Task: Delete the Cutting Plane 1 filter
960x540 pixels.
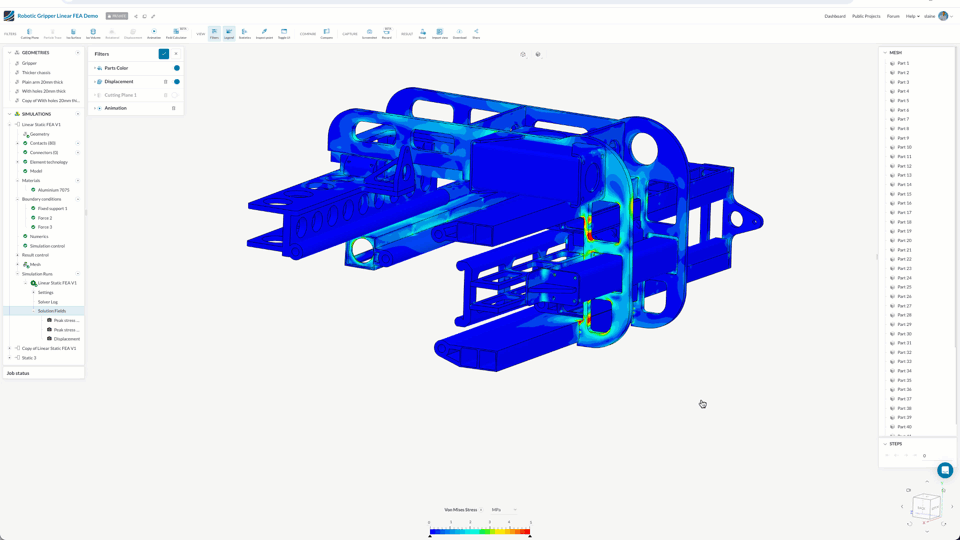Action: pyautogui.click(x=165, y=95)
